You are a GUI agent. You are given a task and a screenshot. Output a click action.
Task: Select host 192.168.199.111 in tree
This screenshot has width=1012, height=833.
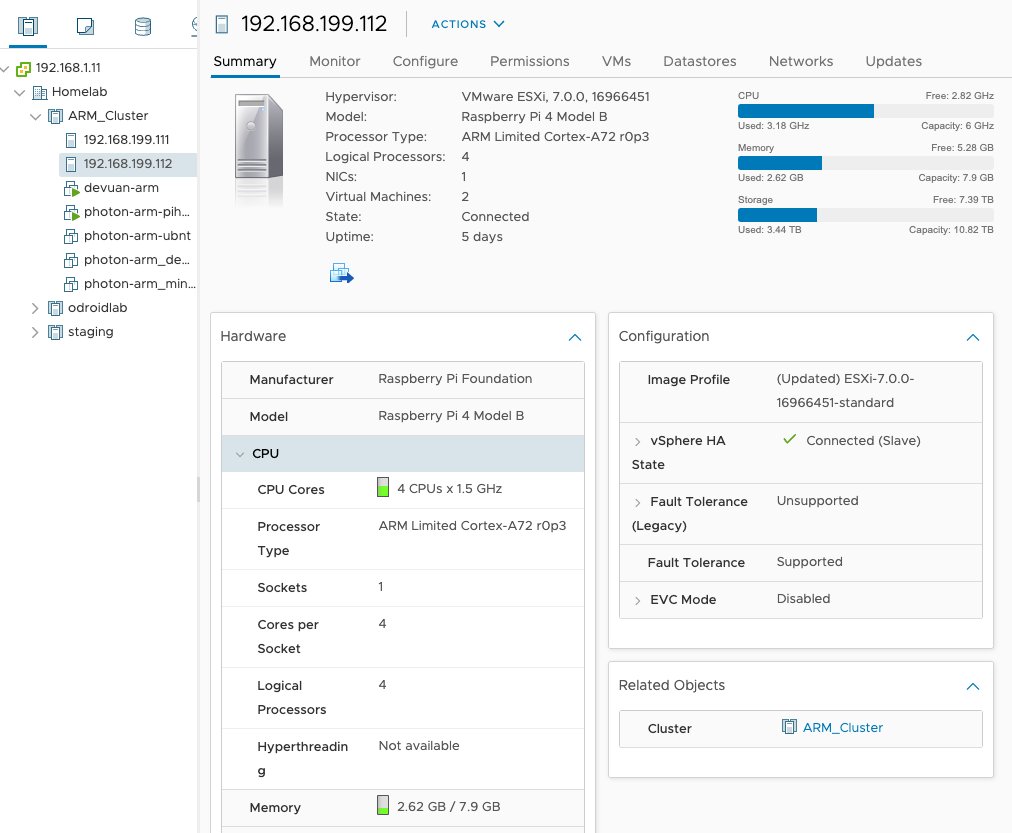tap(126, 140)
